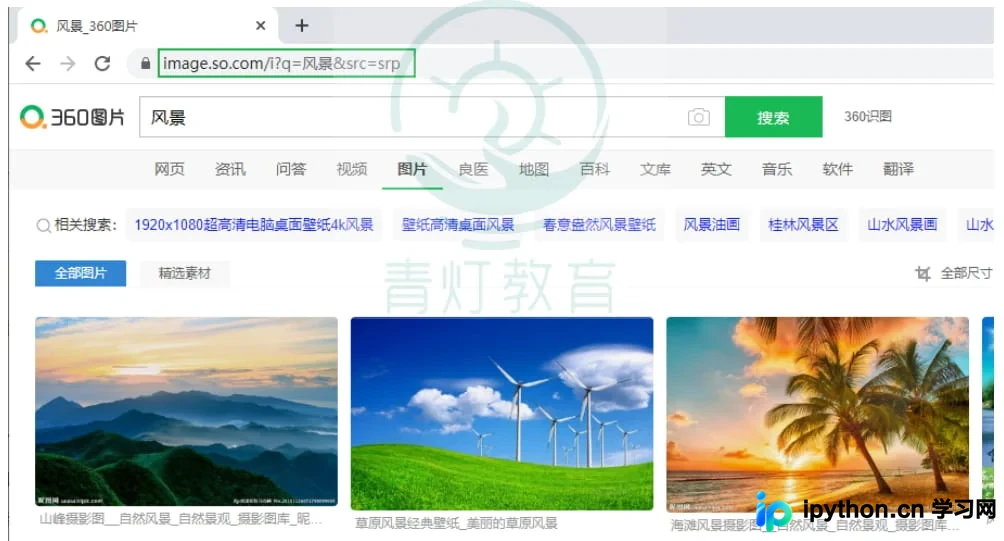Open the wind turbines grassland thumbnail
Screen dimensions: 1004x541
502,414
